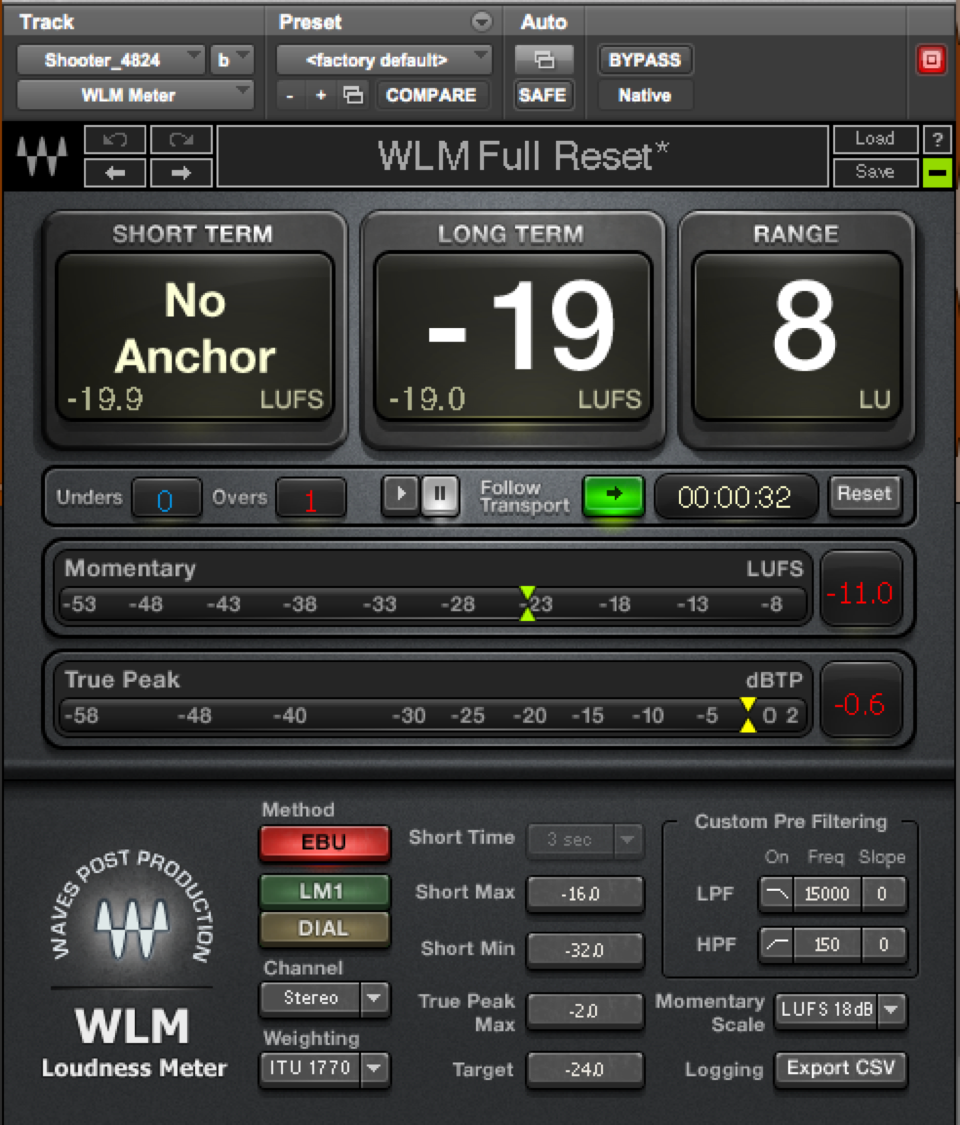960x1125 pixels.
Task: Toggle the HPF filter on icon
Action: [776, 944]
